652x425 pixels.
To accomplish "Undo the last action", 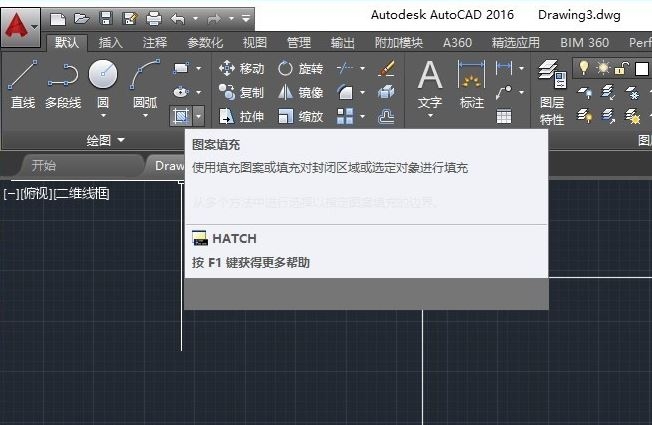I will coord(178,19).
